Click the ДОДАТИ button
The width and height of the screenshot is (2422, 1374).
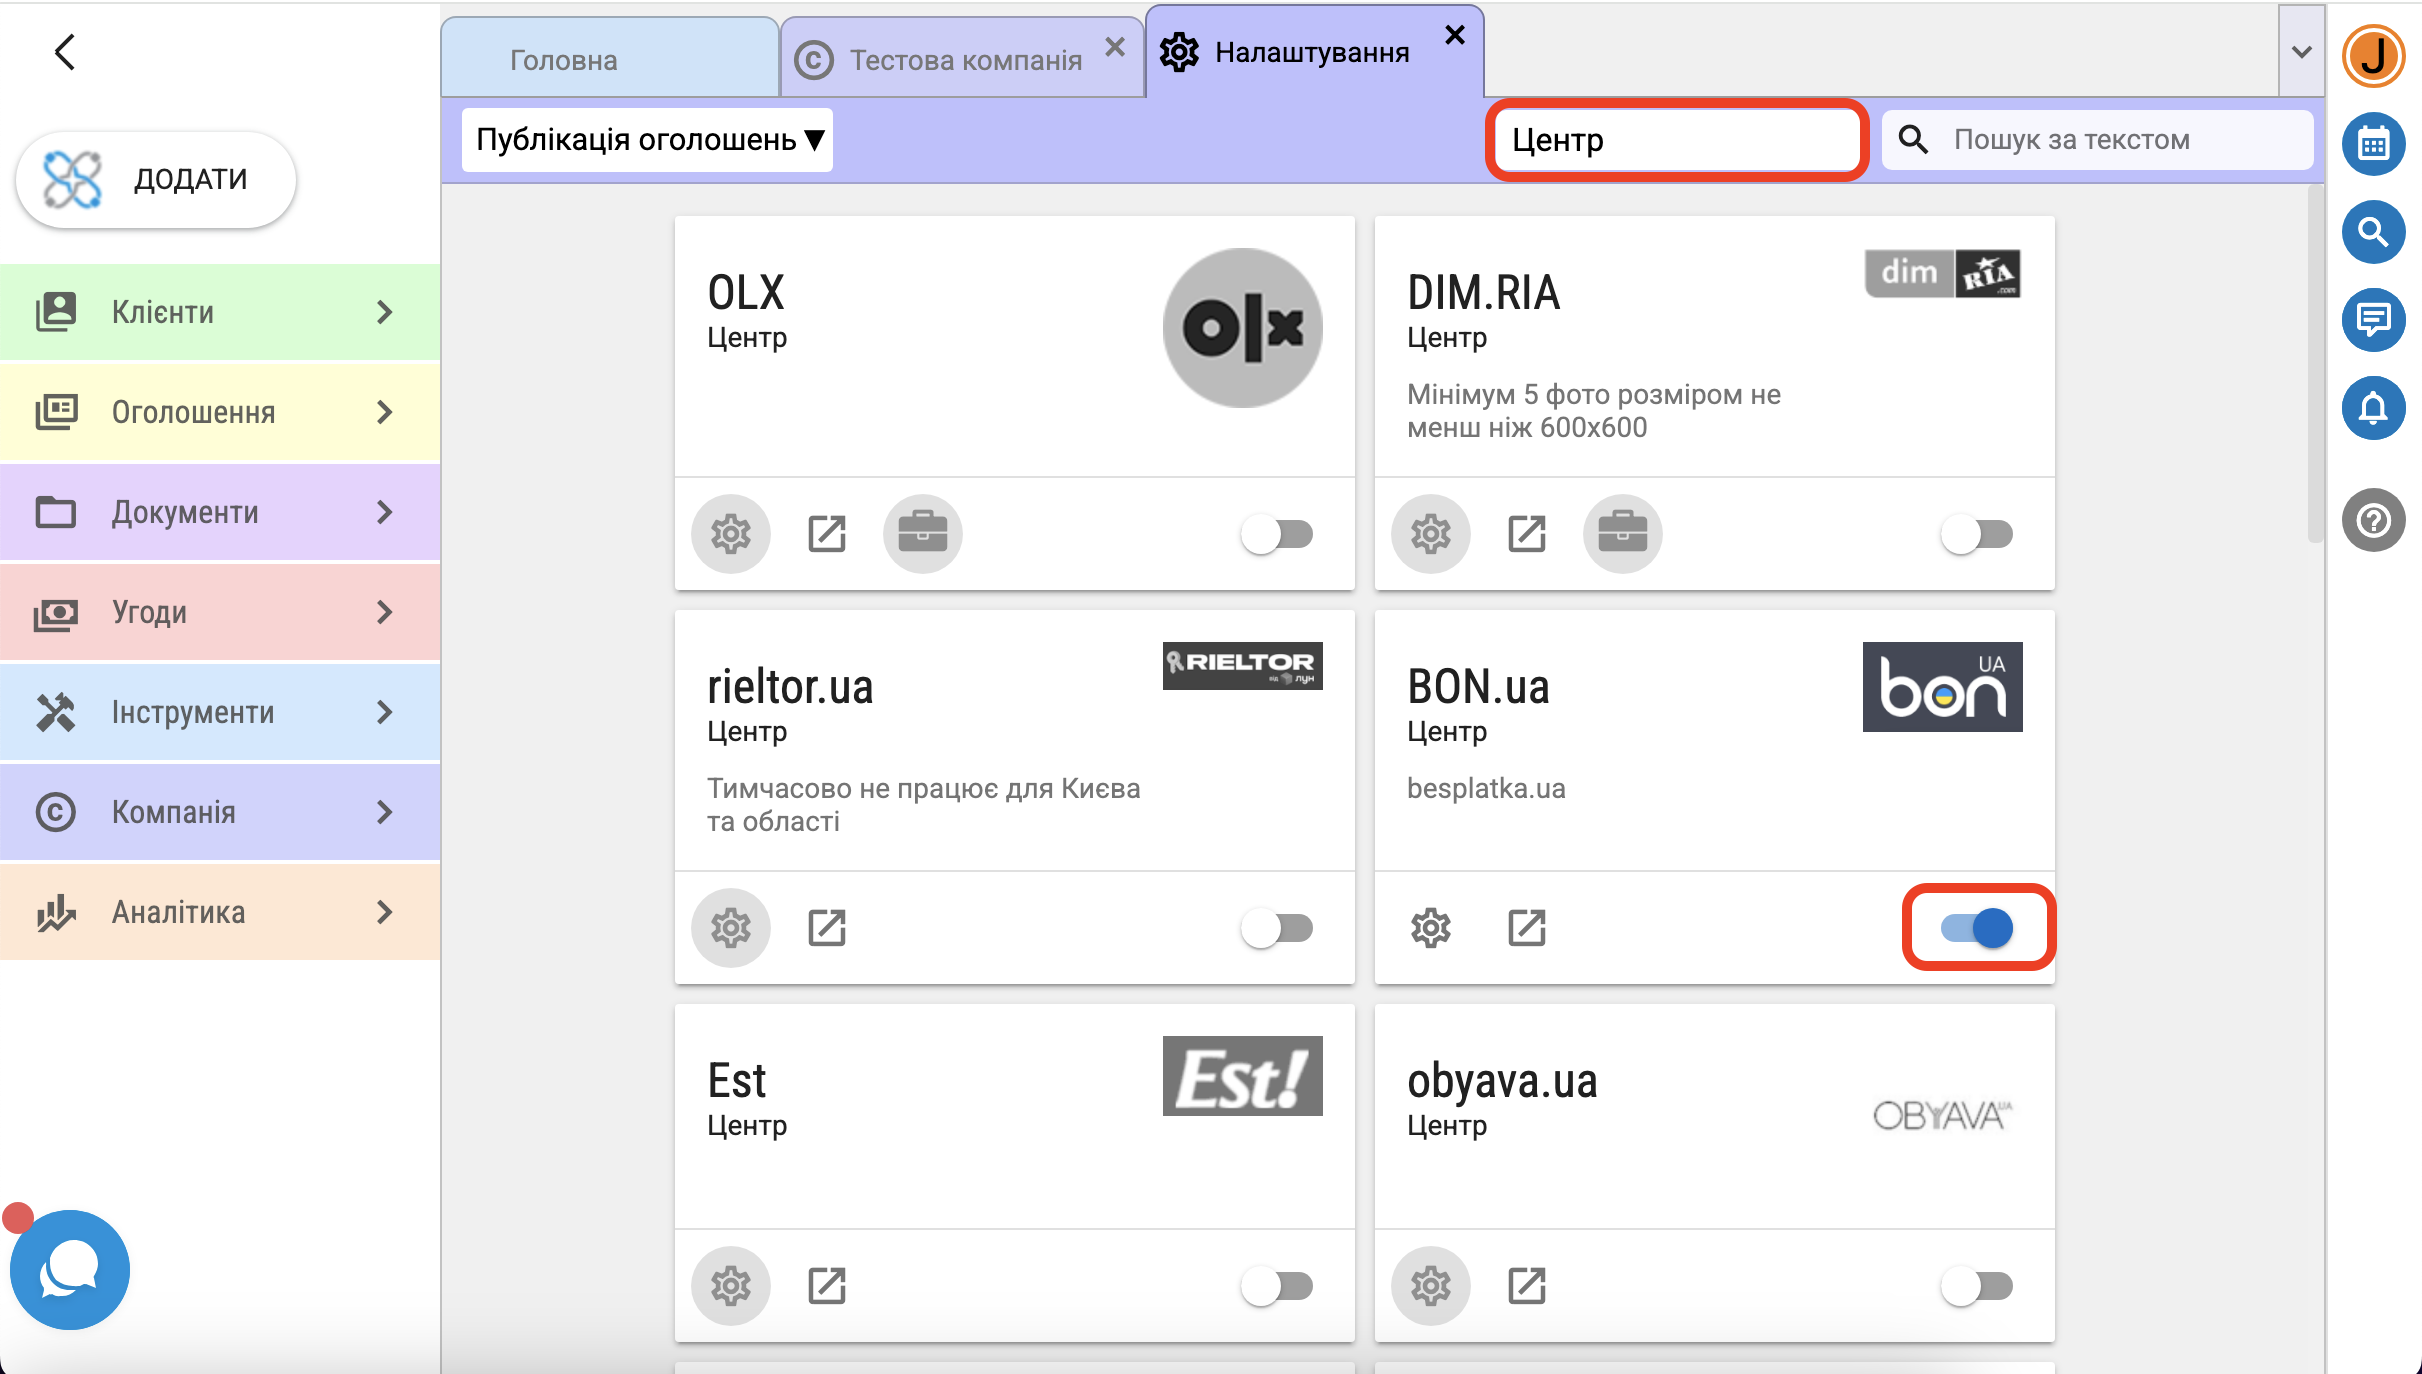[x=156, y=180]
